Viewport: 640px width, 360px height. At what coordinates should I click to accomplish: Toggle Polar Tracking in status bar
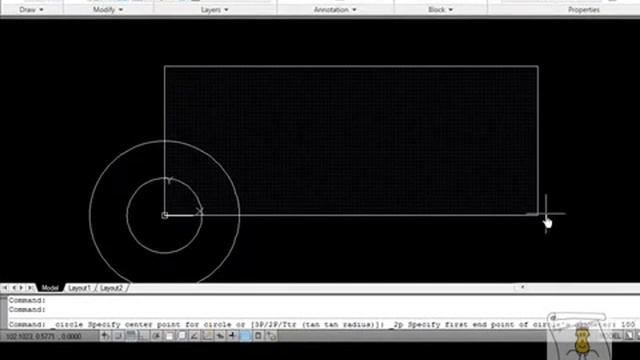156,336
